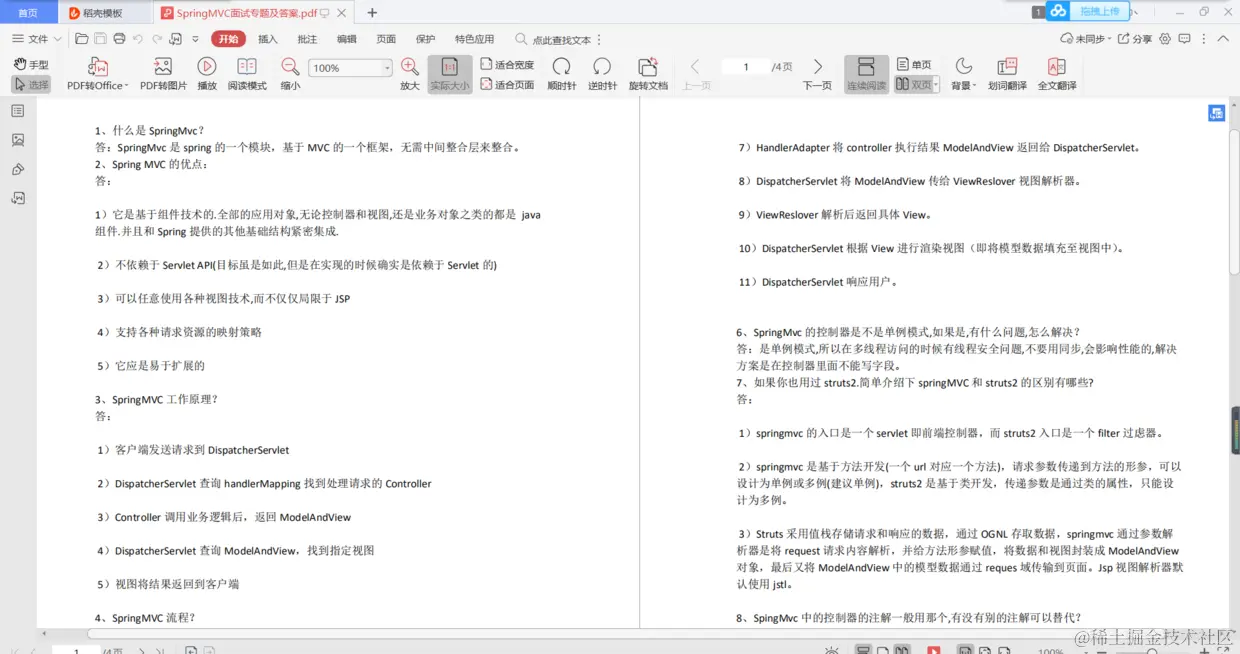Switch to 首页 home tab
Screen dimensions: 1240x654
[x=28, y=13]
